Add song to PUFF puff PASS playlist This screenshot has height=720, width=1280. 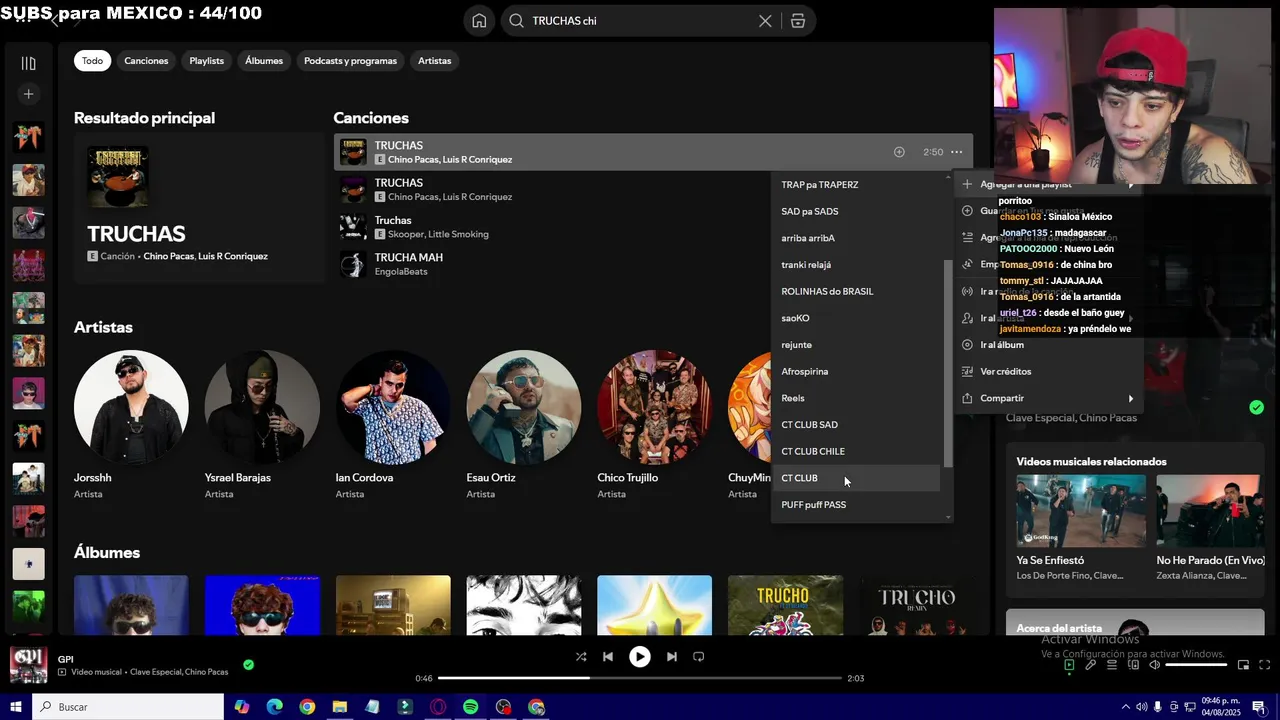click(x=857, y=505)
